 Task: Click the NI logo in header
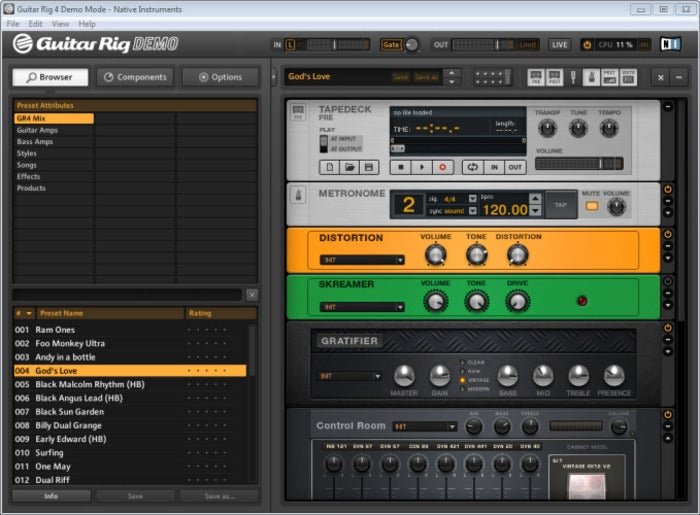click(671, 44)
